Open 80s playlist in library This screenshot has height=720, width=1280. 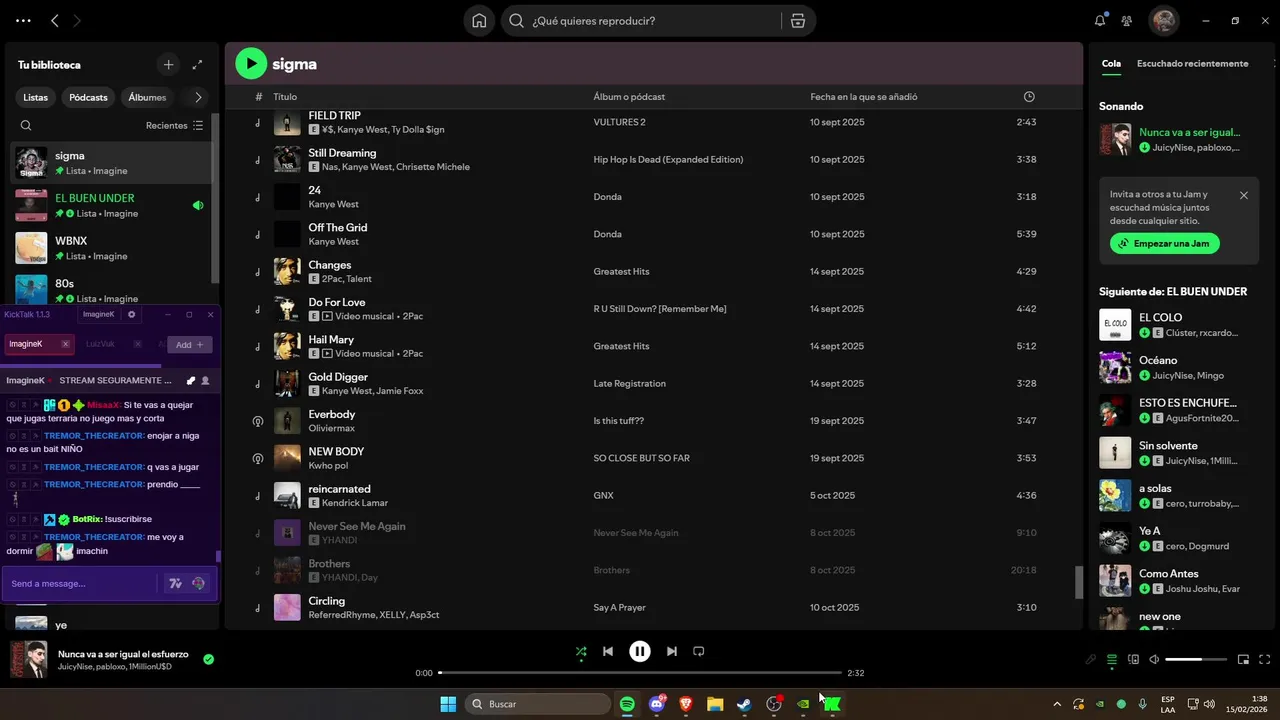pyautogui.click(x=110, y=290)
